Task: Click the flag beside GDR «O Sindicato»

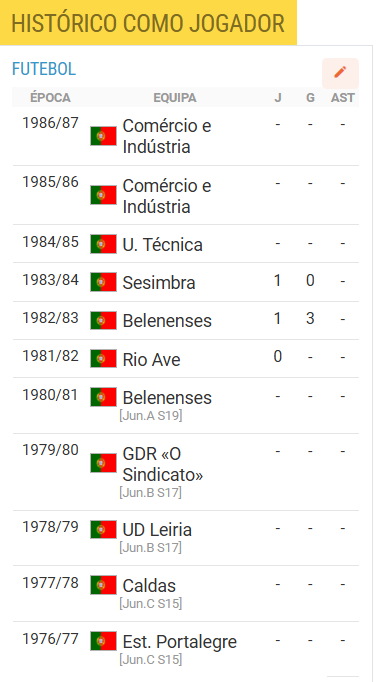Action: pyautogui.click(x=104, y=463)
